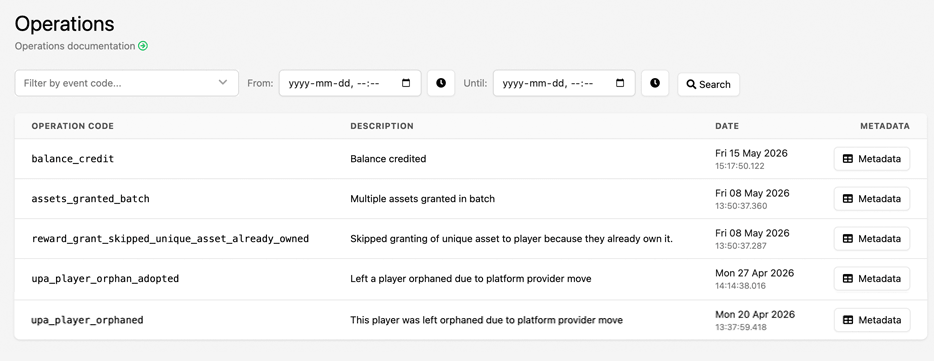This screenshot has height=361, width=934.
Task: Click the Until date-time input
Action: [x=564, y=83]
